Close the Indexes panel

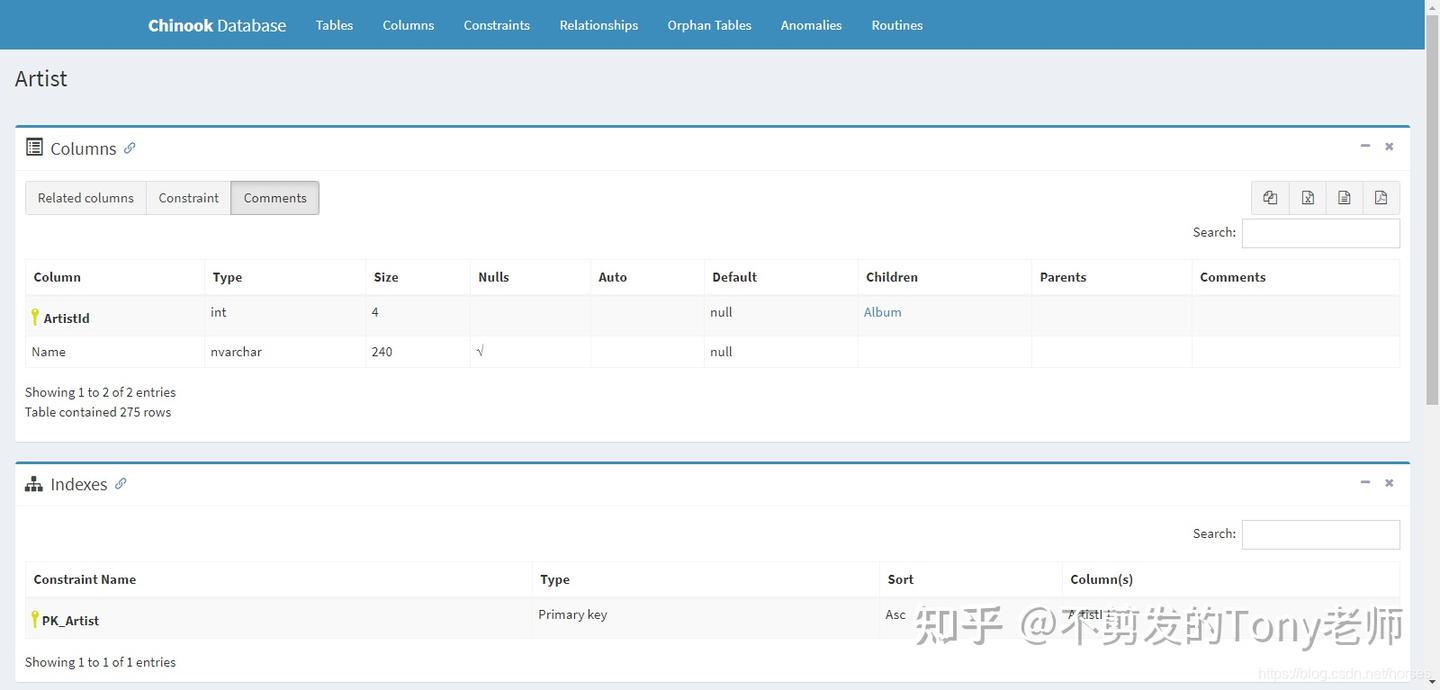(x=1388, y=482)
